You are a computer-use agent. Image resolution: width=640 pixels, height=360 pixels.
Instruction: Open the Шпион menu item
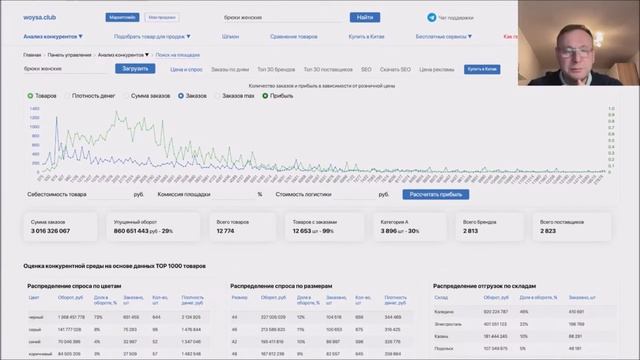230,37
